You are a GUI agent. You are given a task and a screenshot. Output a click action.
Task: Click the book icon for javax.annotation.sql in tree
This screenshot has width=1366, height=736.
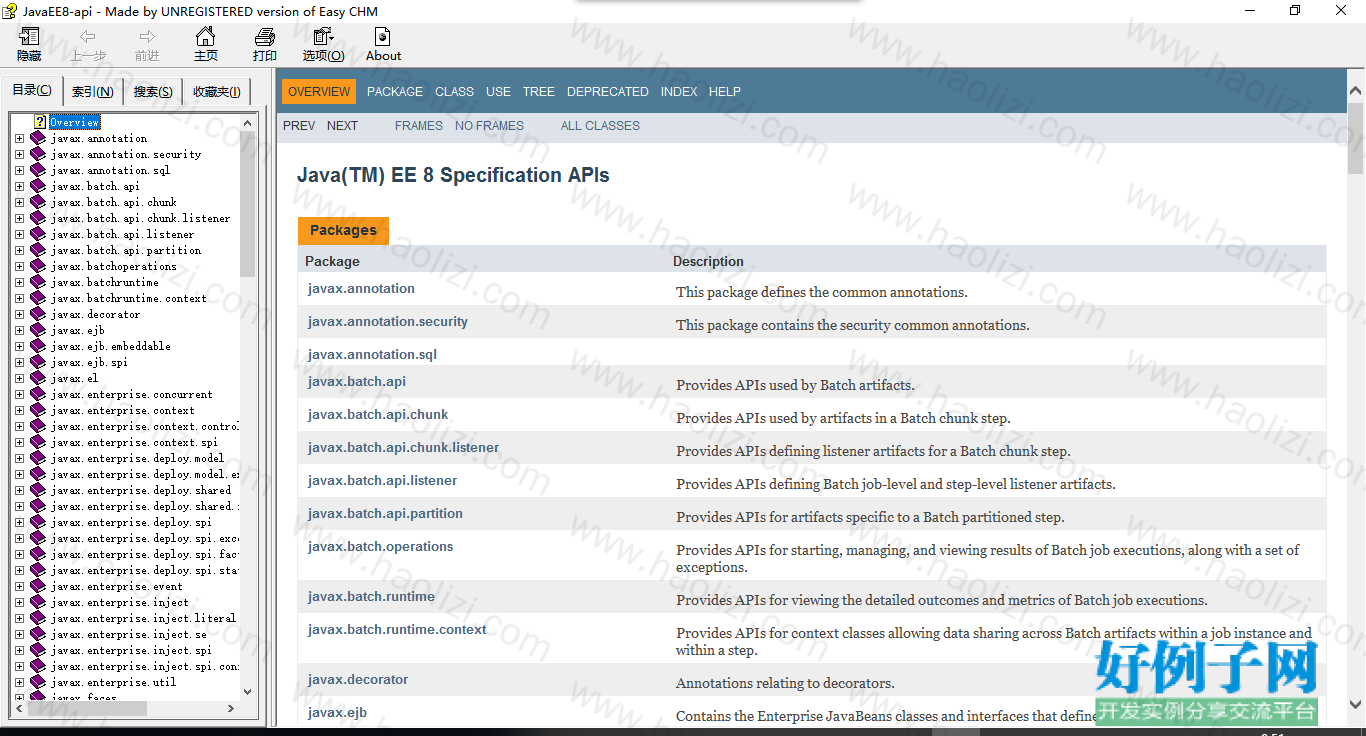pyautogui.click(x=38, y=170)
